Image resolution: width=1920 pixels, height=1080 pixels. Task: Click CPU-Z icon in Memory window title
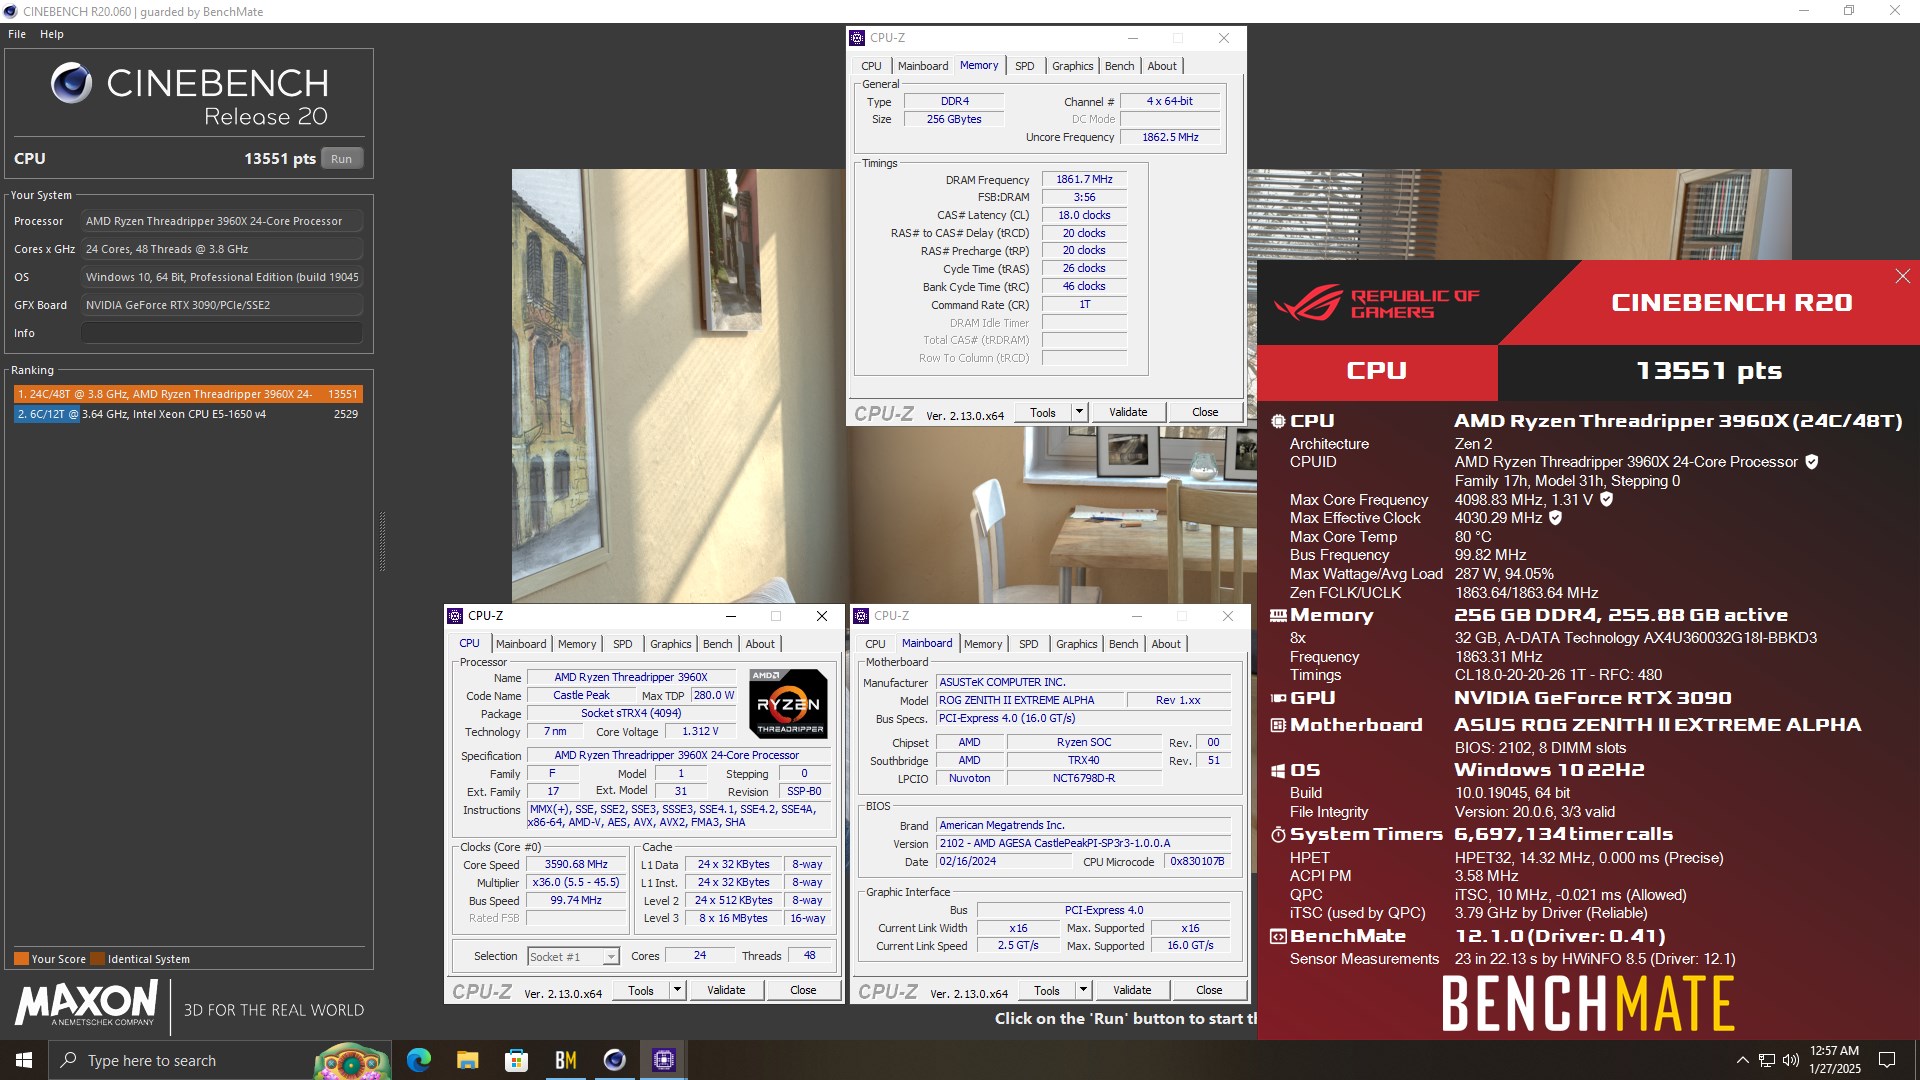[x=857, y=38]
